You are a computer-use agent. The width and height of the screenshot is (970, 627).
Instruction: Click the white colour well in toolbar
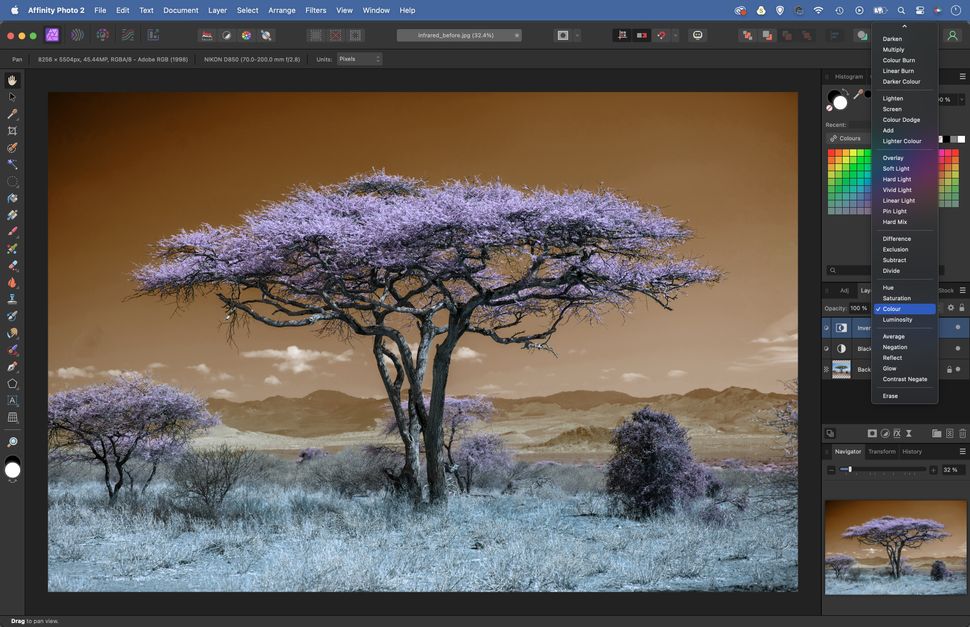12,471
